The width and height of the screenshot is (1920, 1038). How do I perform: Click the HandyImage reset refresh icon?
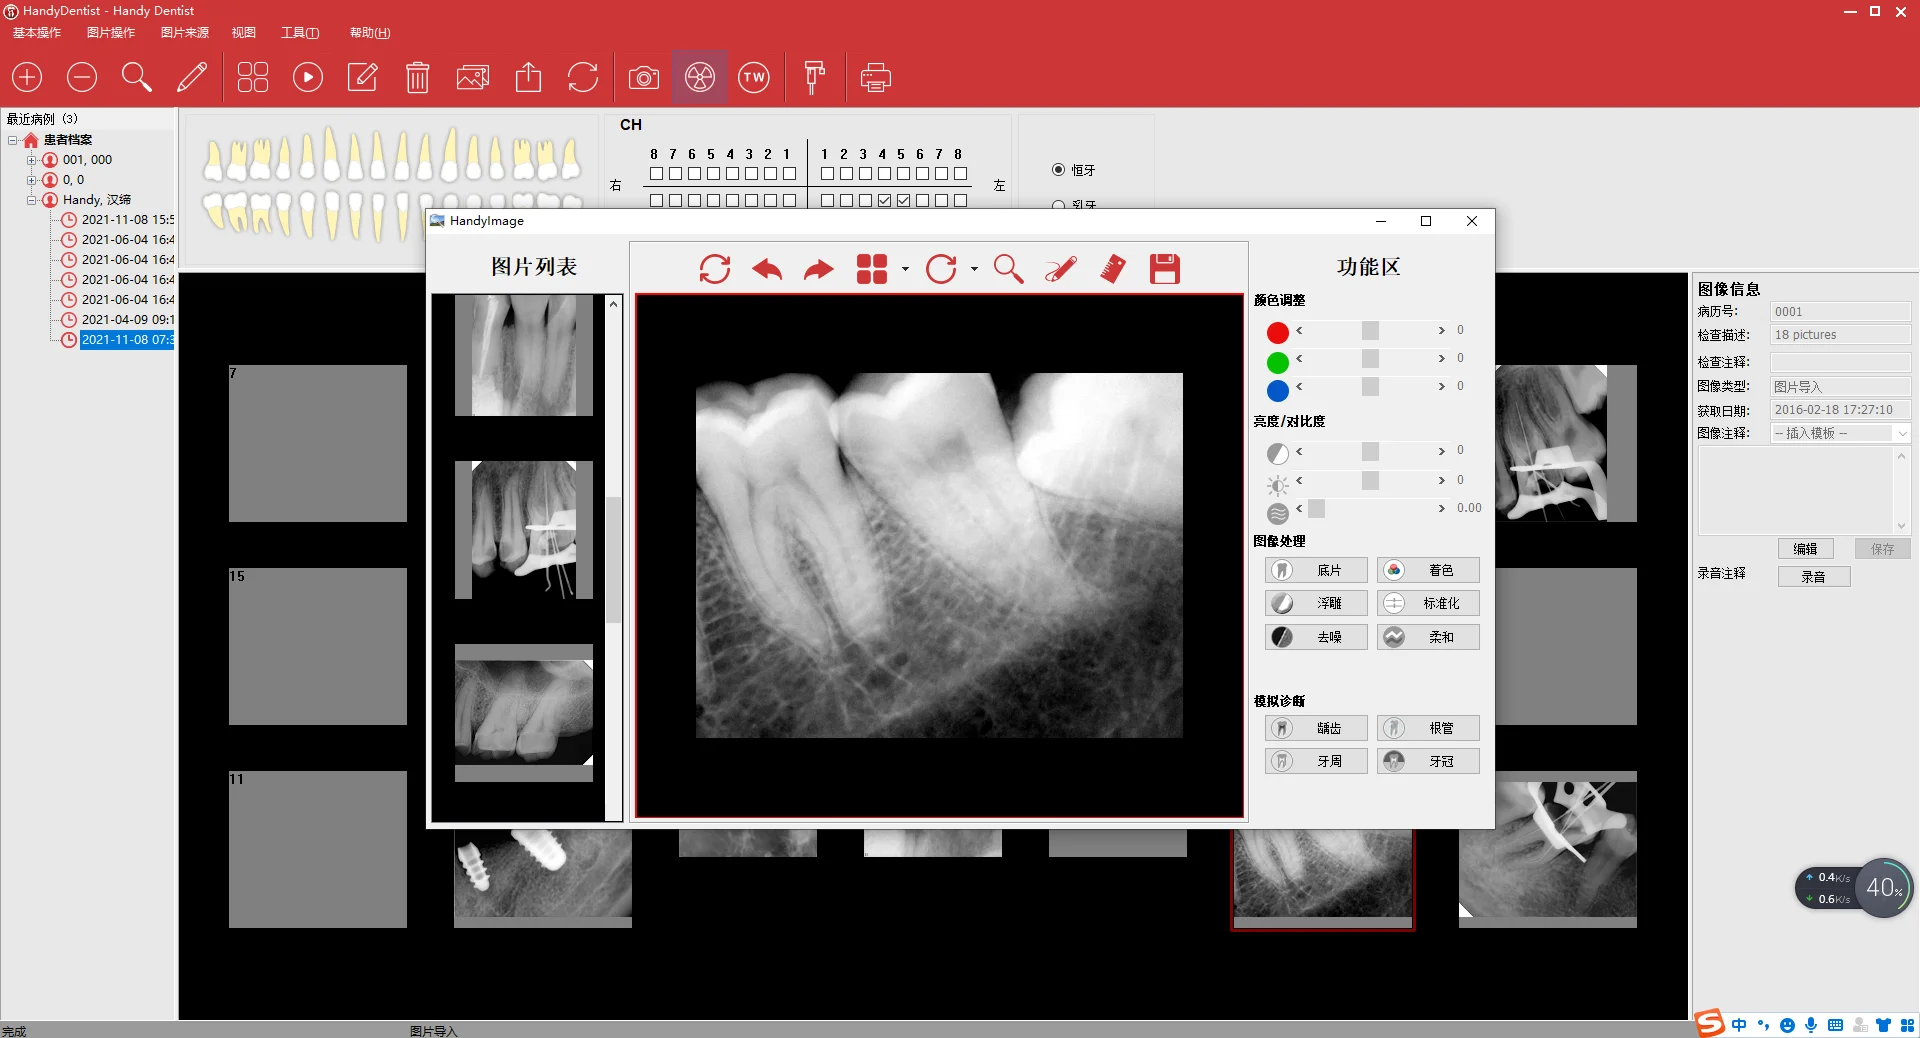715,269
